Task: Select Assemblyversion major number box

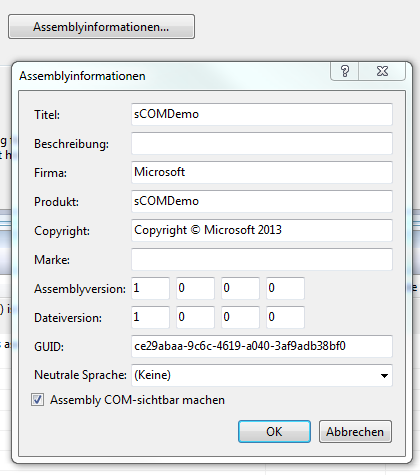Action: click(150, 288)
